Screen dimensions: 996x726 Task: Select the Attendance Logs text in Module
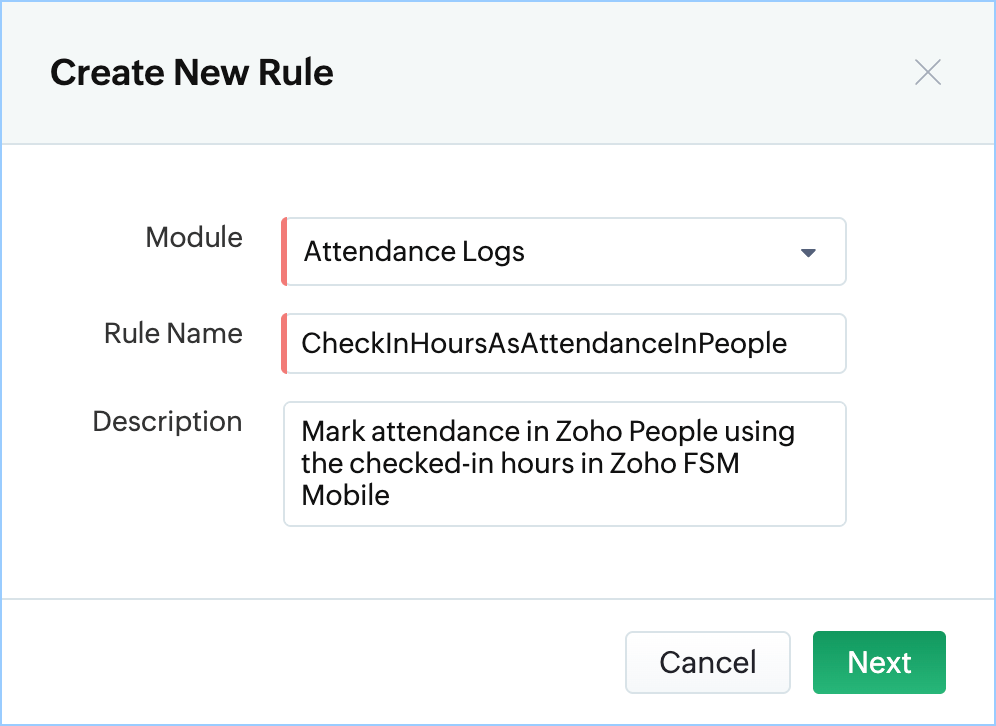coord(414,252)
